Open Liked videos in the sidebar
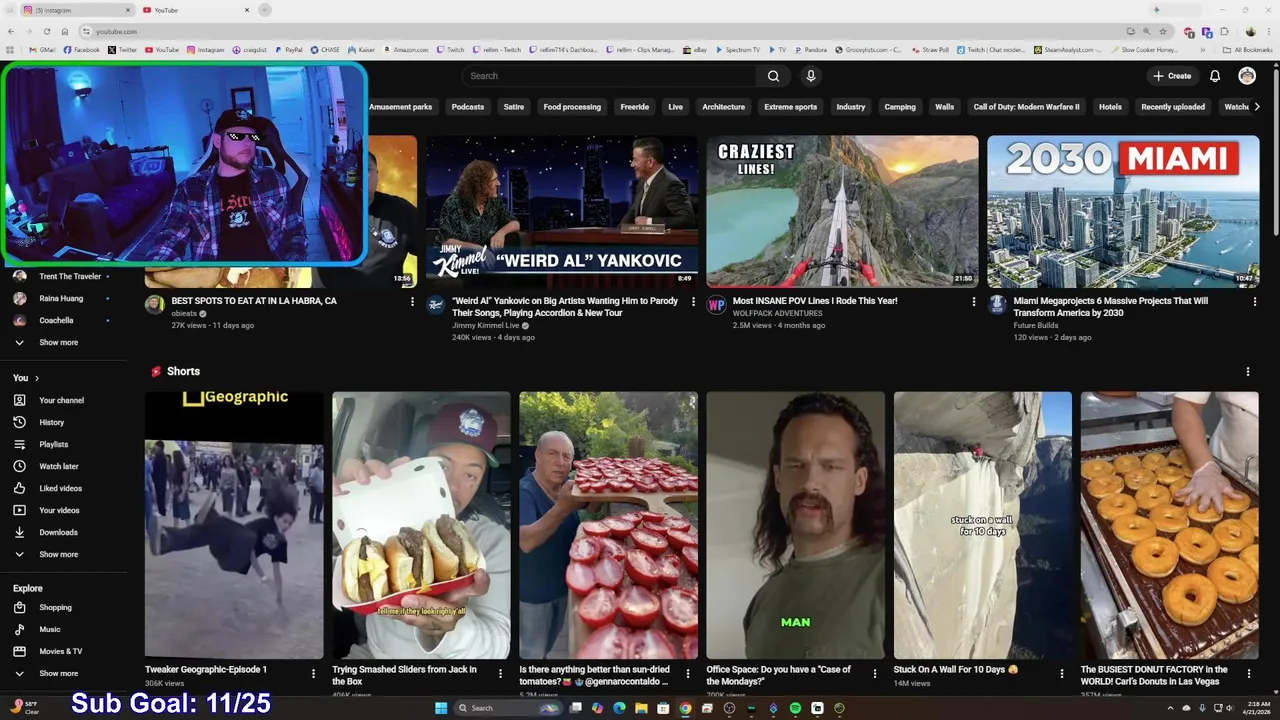Viewport: 1280px width, 720px height. [60, 488]
